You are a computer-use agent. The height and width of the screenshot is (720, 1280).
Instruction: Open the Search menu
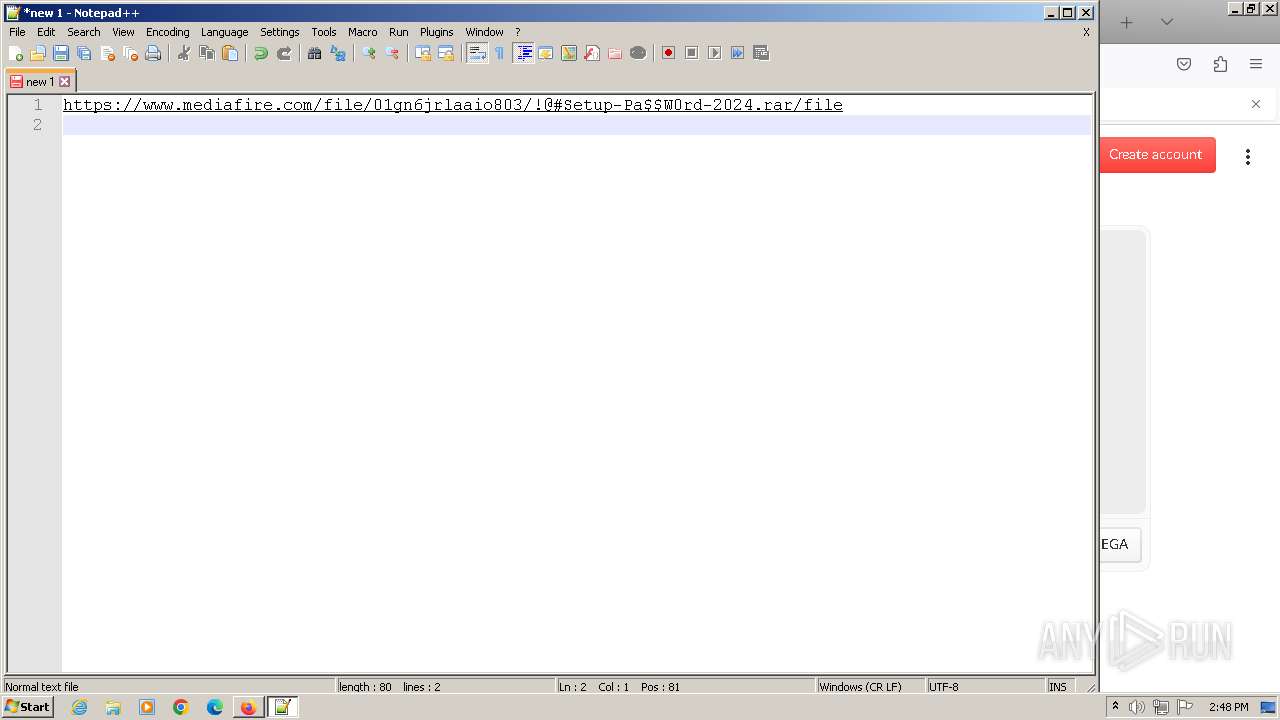click(x=84, y=32)
